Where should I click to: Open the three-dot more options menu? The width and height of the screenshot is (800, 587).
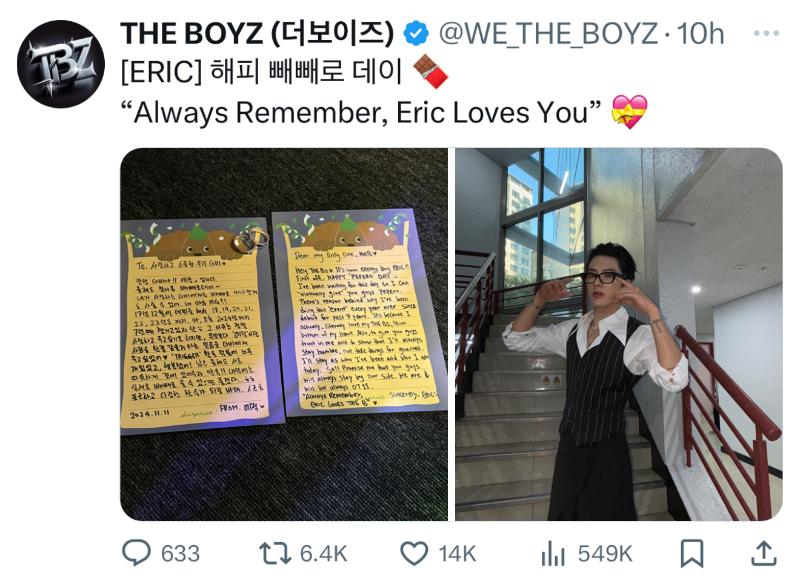tap(766, 34)
